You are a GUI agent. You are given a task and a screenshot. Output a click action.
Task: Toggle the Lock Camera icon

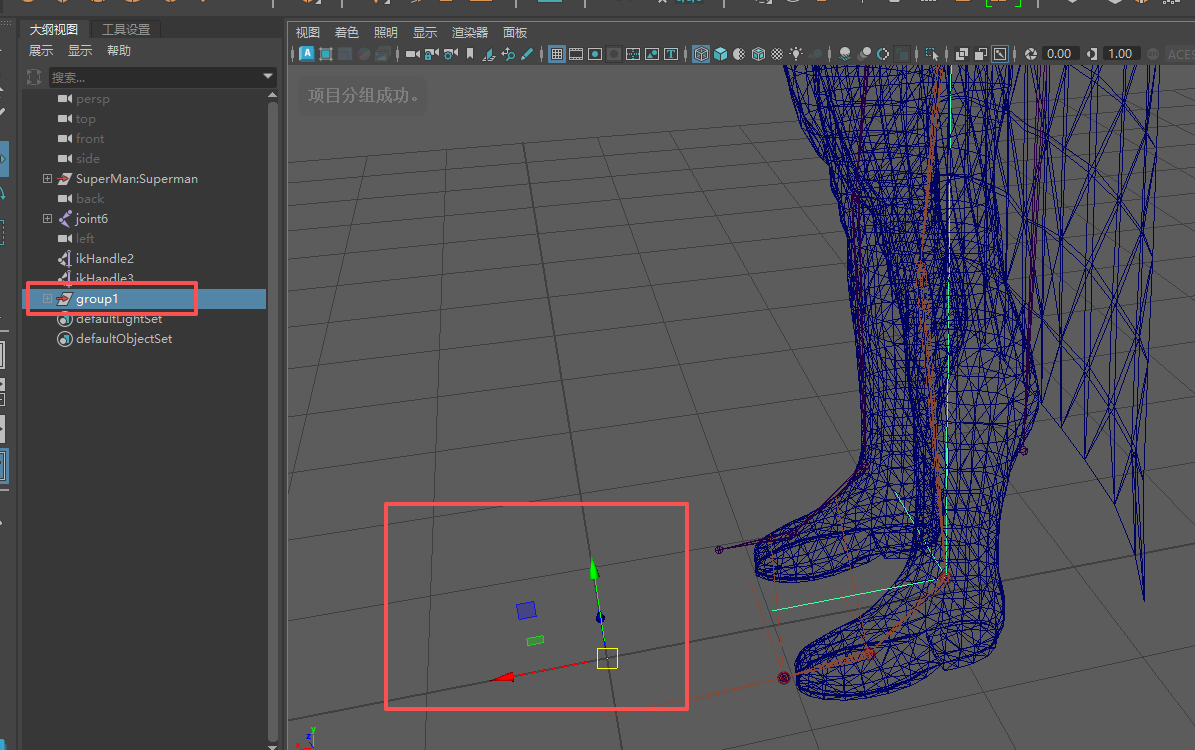tap(431, 53)
